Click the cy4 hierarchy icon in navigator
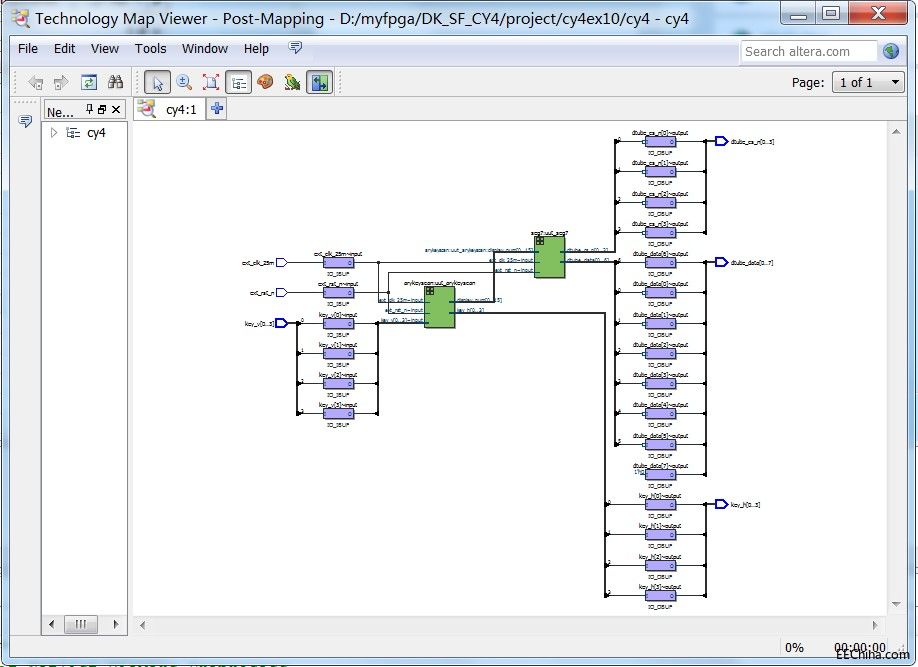 click(x=73, y=133)
